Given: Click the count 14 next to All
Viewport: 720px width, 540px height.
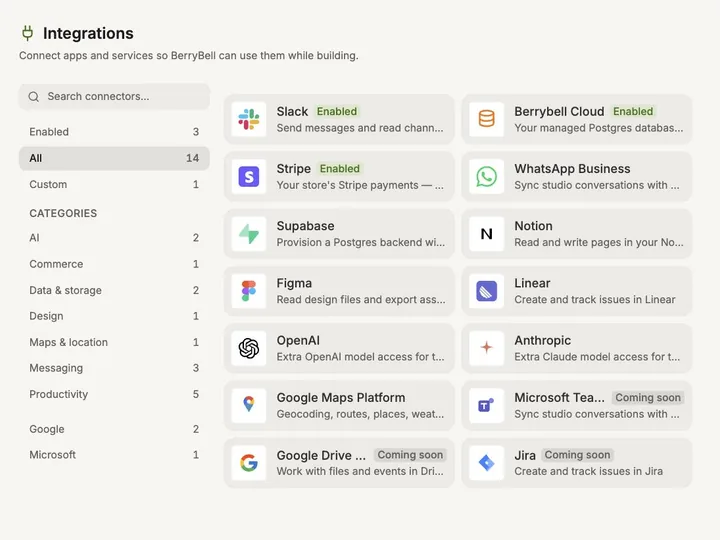Looking at the screenshot, I should point(192,158).
